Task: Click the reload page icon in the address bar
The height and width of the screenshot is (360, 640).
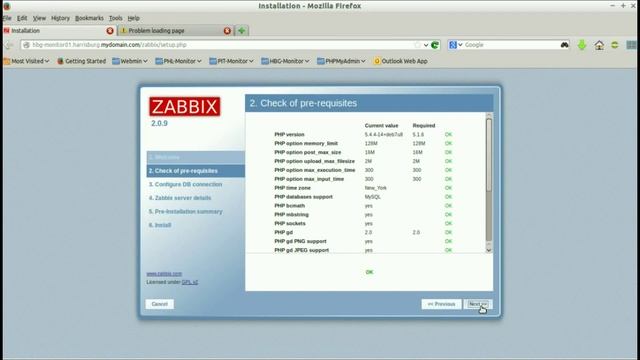Action: coord(435,45)
